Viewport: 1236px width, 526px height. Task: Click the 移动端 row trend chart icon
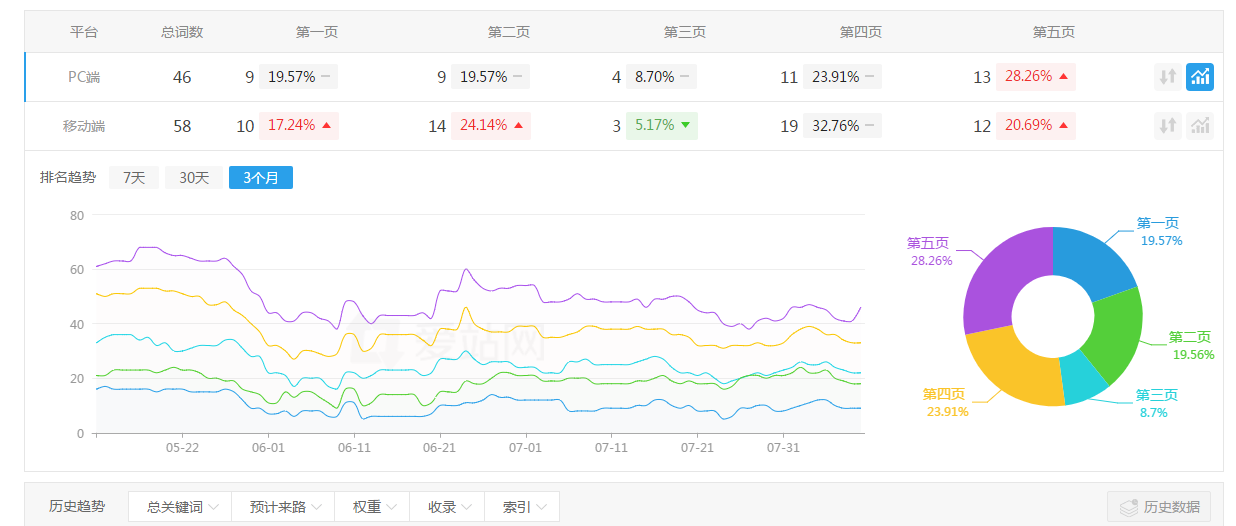click(1200, 126)
